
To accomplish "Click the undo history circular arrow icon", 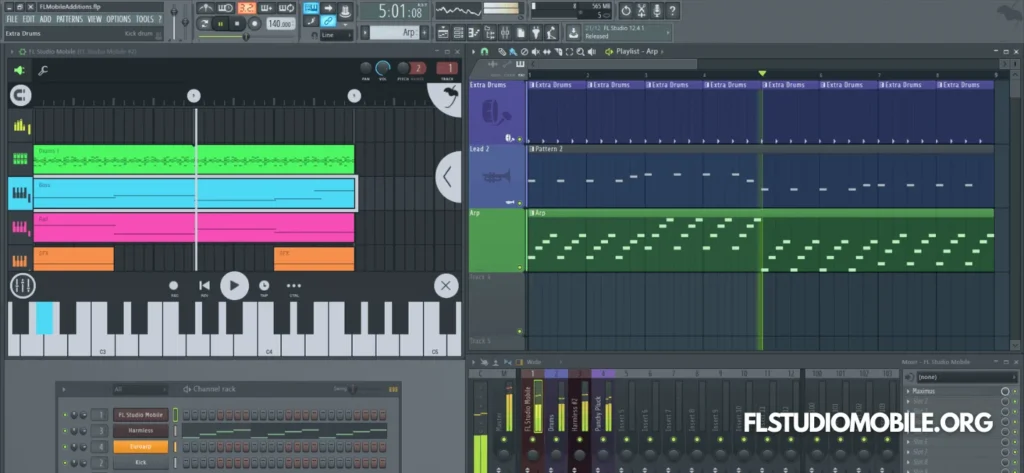I will coord(626,10).
